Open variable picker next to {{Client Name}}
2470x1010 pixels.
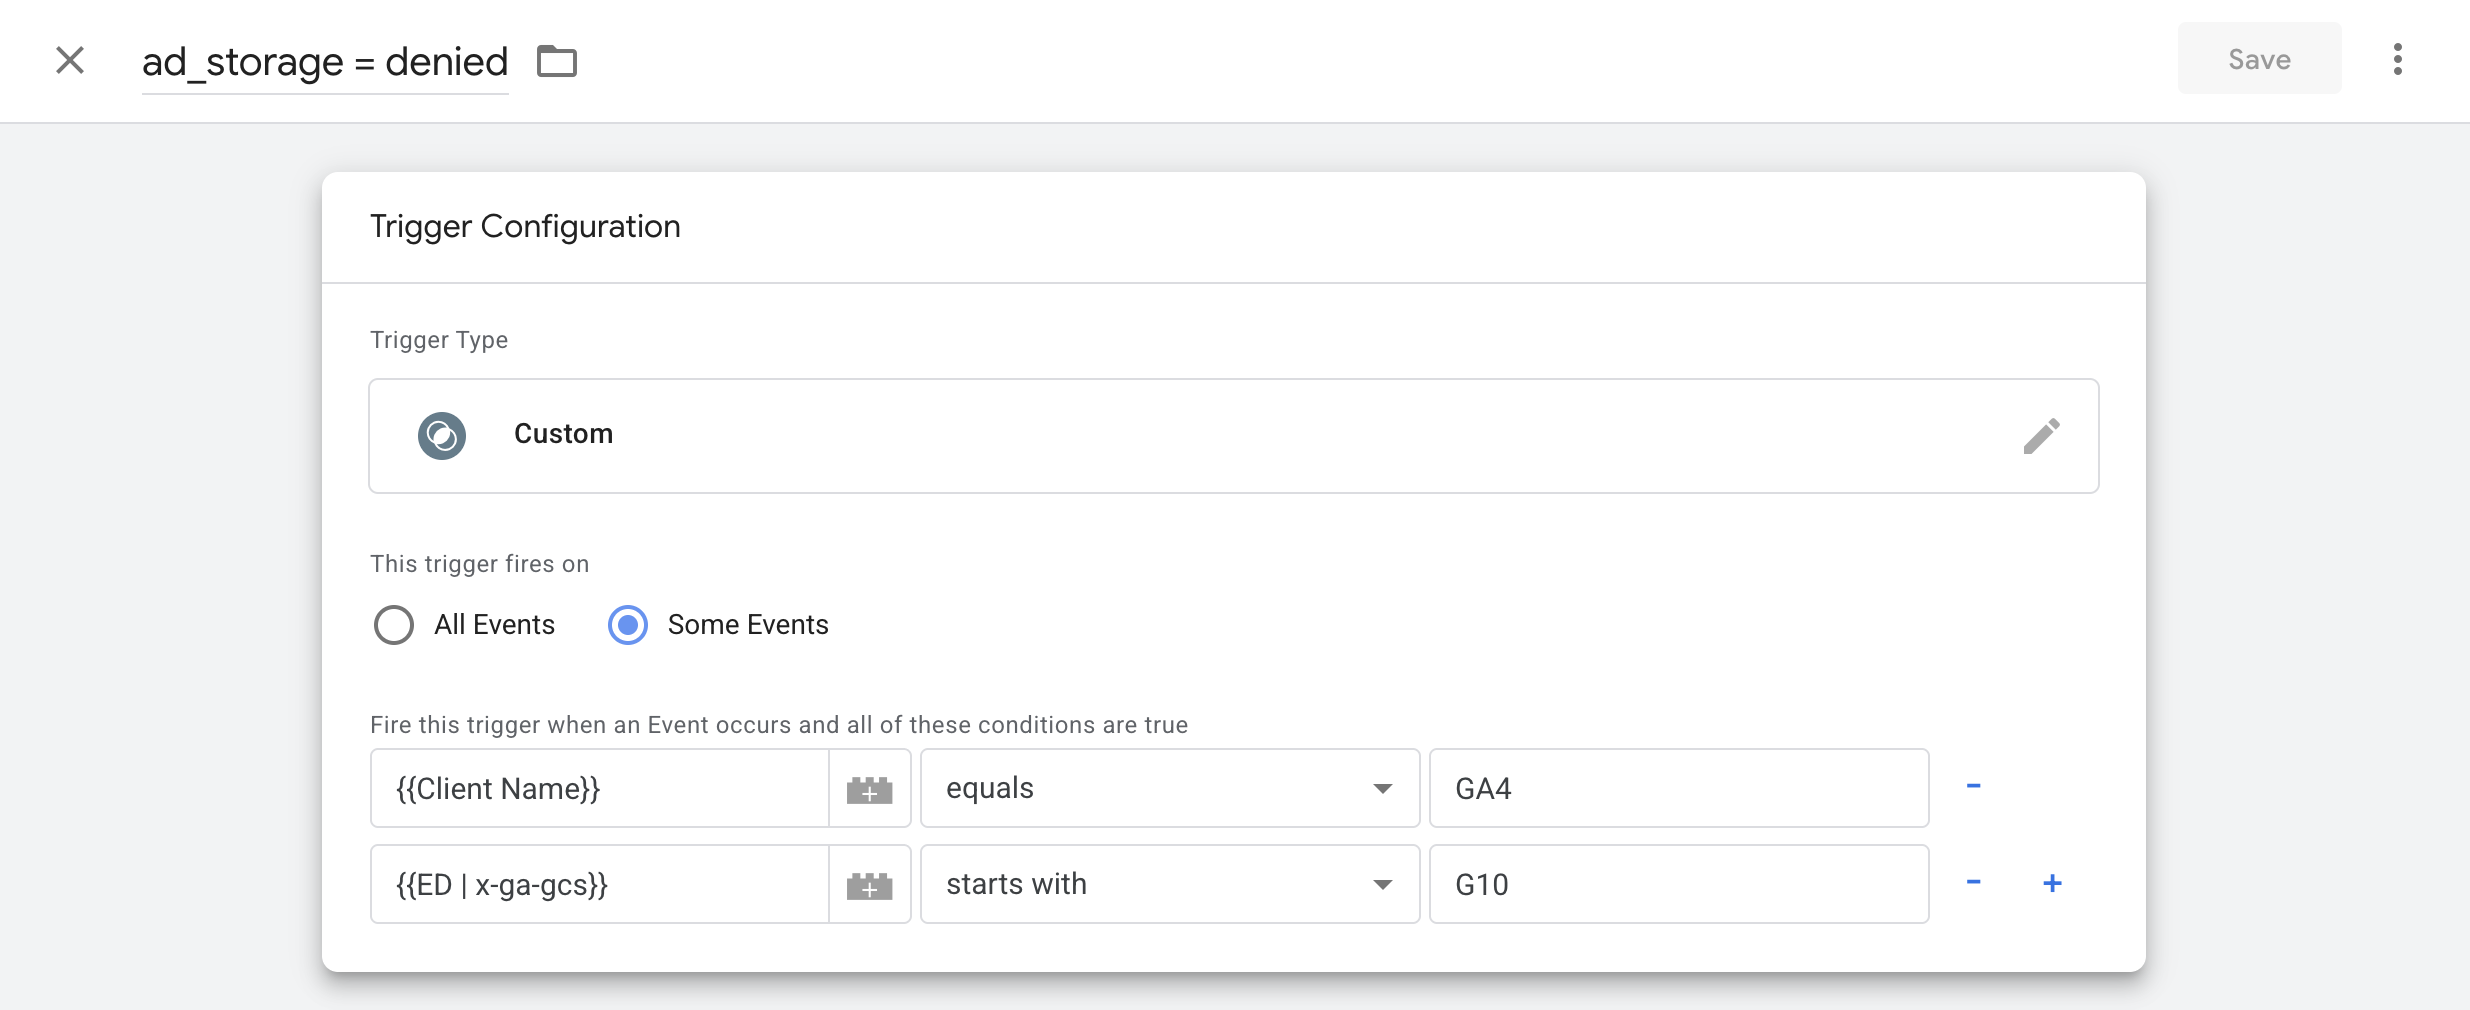click(869, 789)
